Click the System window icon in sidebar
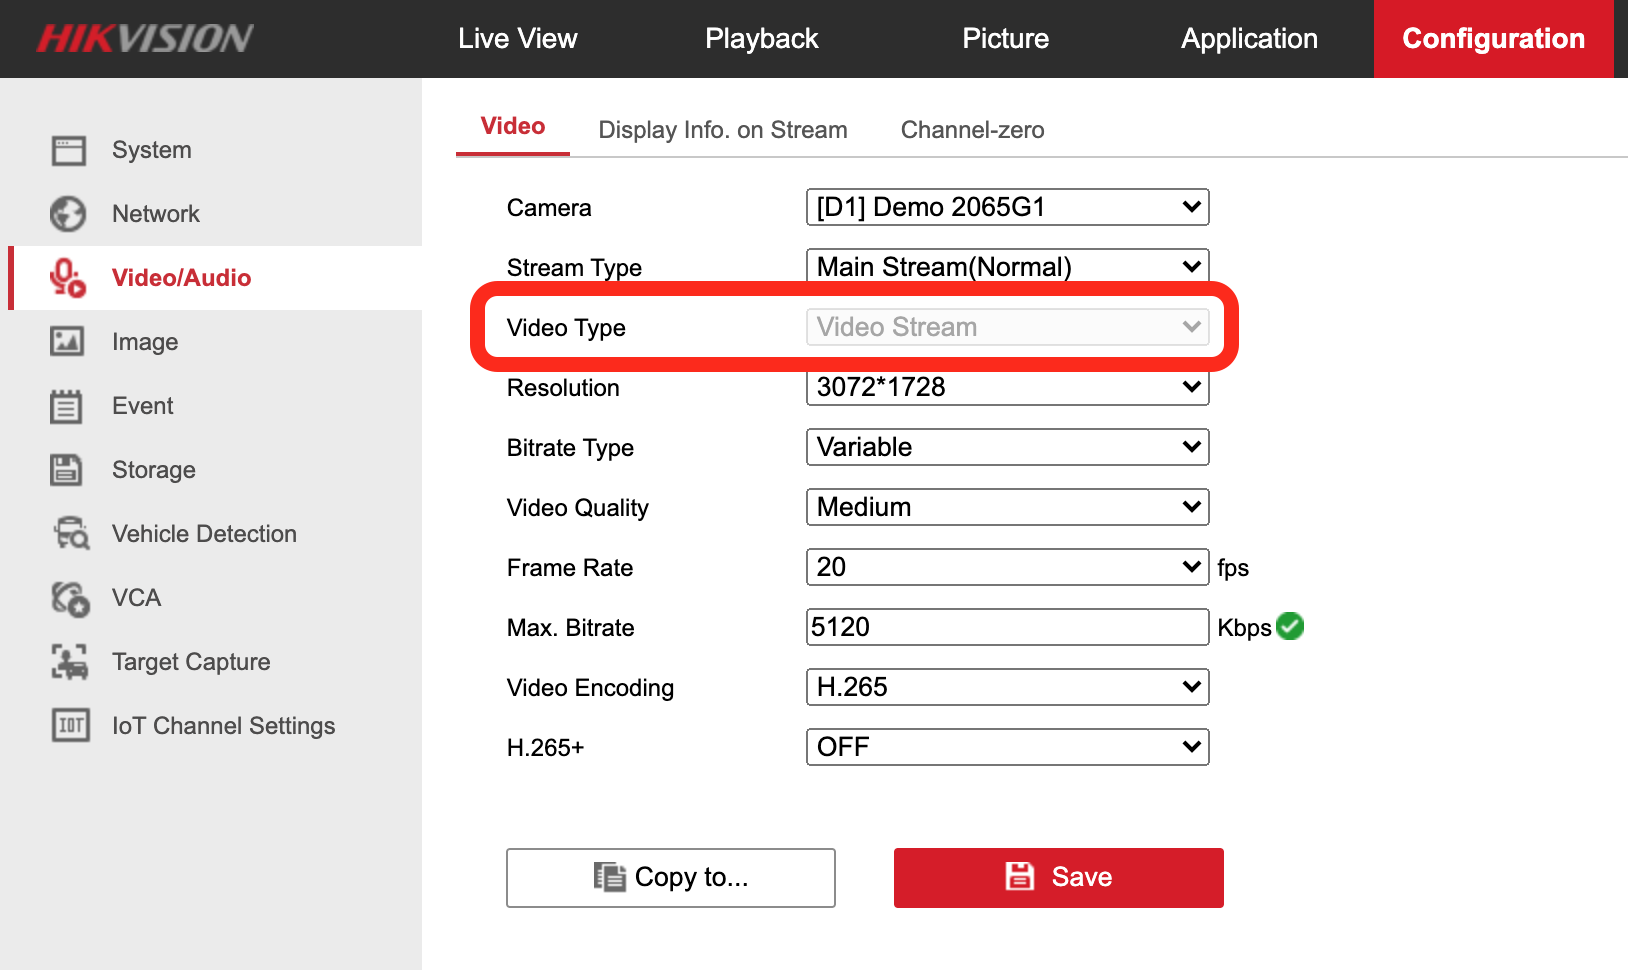 pos(68,150)
